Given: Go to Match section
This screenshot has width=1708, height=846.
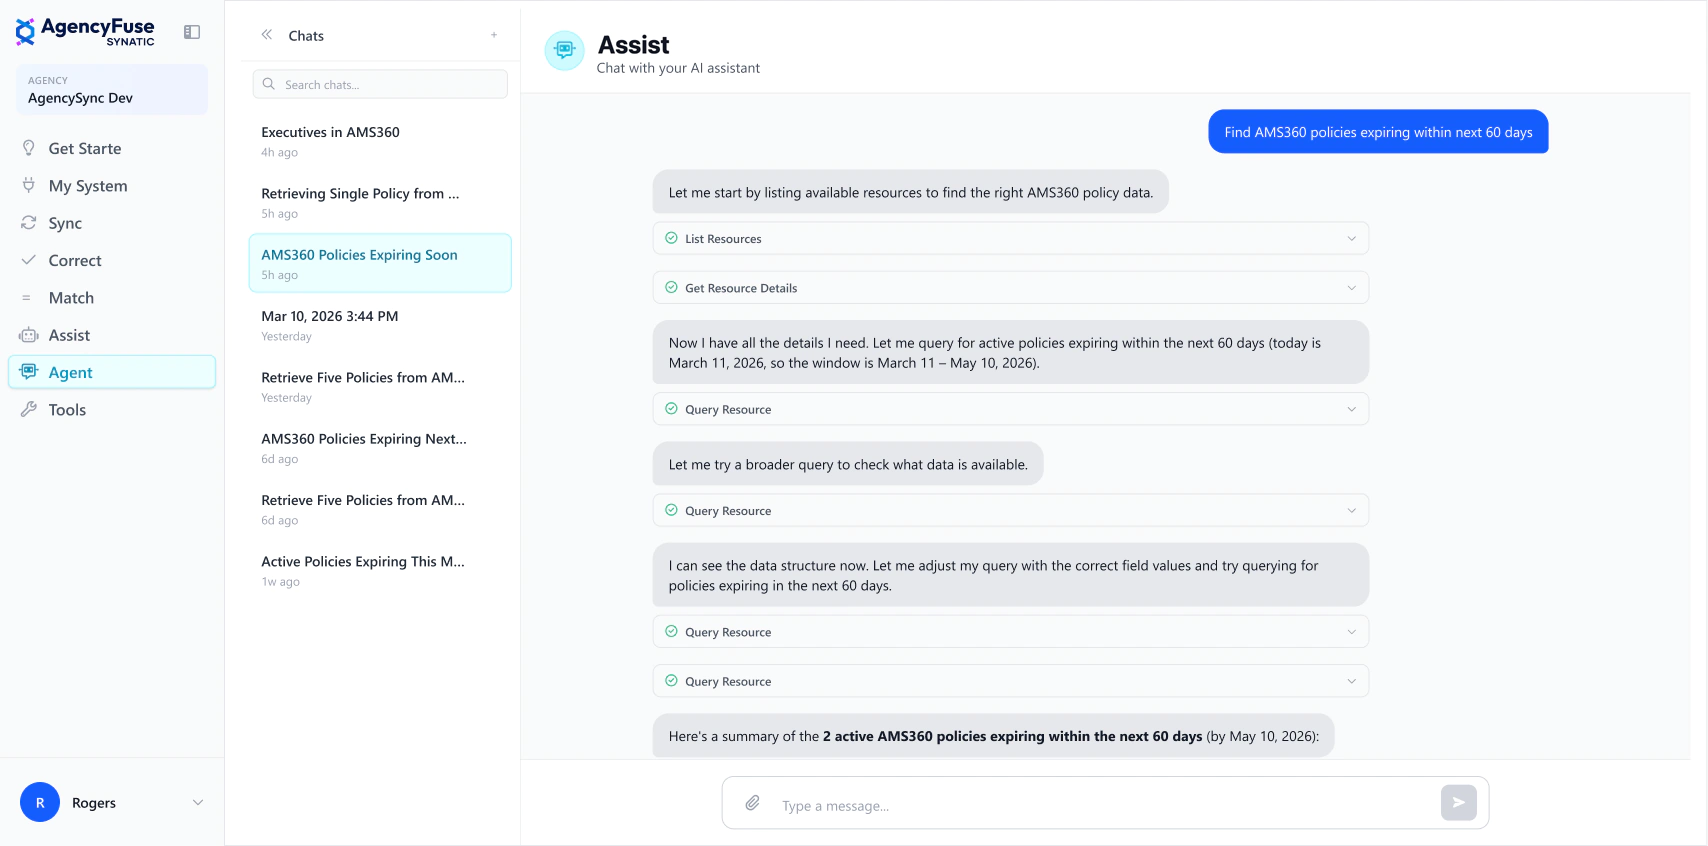Looking at the screenshot, I should [x=112, y=298].
